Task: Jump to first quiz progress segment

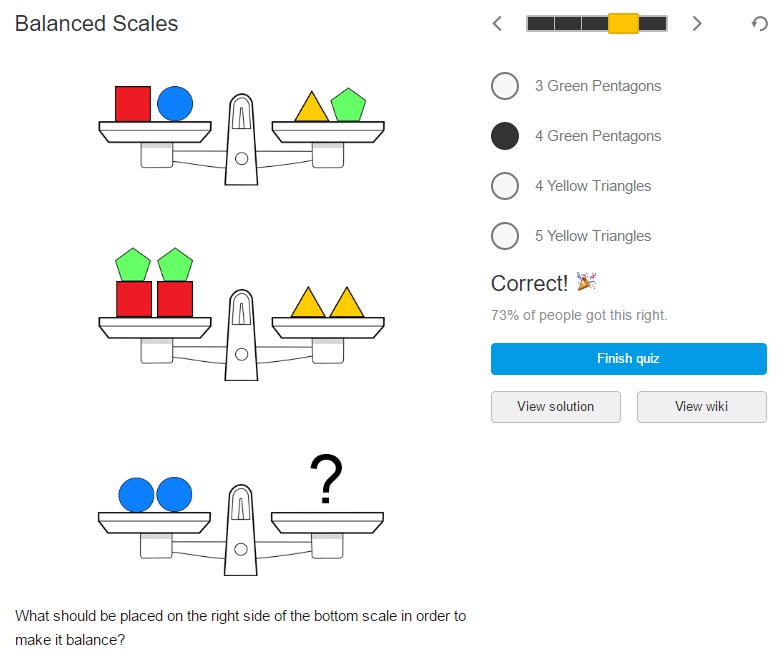Action: click(x=540, y=23)
